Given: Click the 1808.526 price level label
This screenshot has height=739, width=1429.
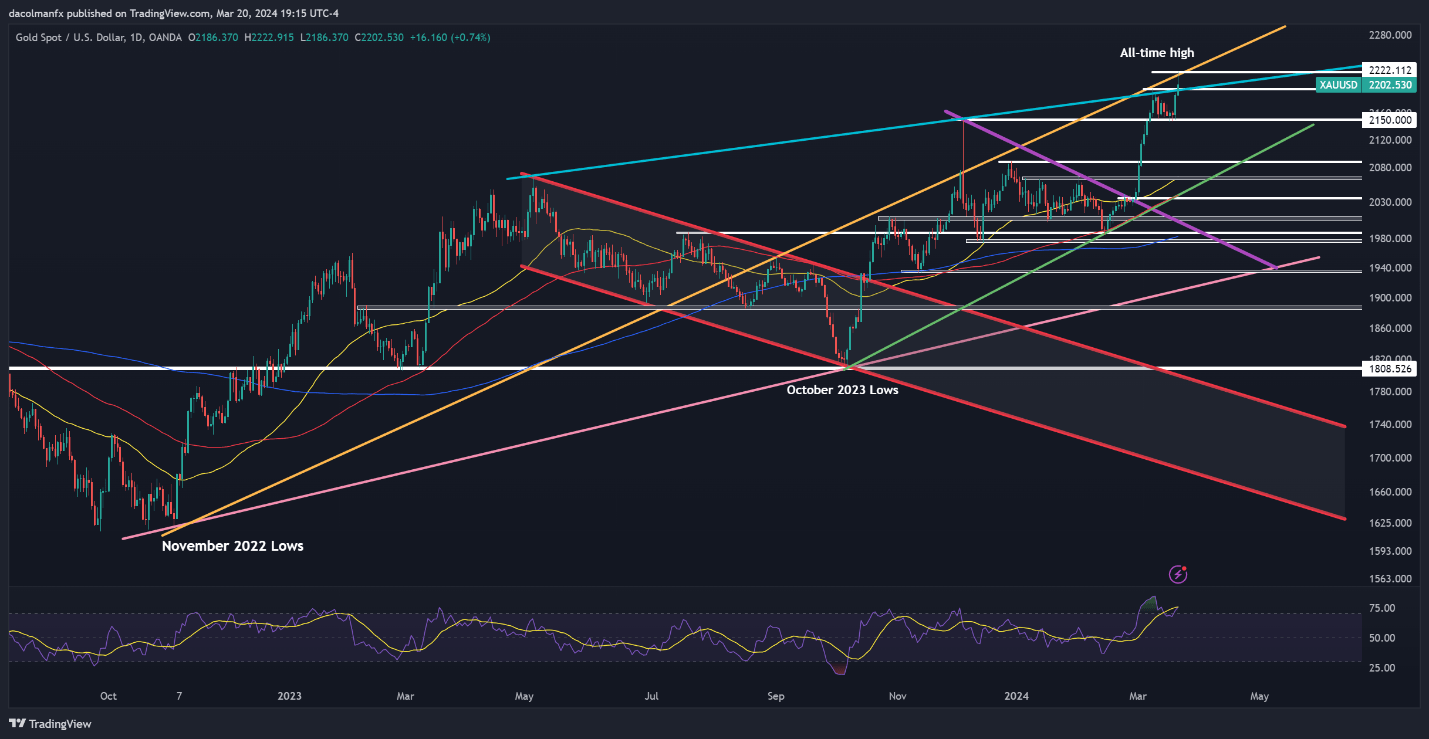Looking at the screenshot, I should (1390, 368).
